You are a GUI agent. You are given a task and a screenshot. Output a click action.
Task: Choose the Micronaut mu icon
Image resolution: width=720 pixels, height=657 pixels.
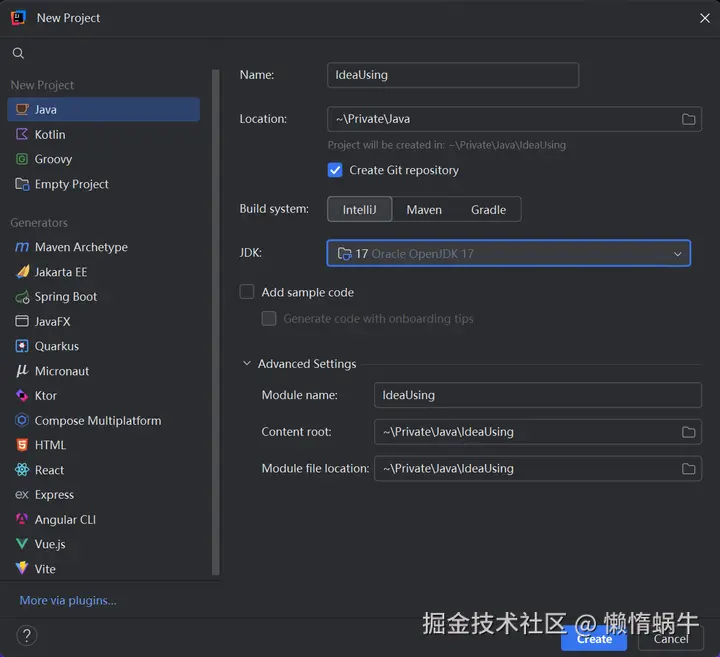[x=22, y=371]
